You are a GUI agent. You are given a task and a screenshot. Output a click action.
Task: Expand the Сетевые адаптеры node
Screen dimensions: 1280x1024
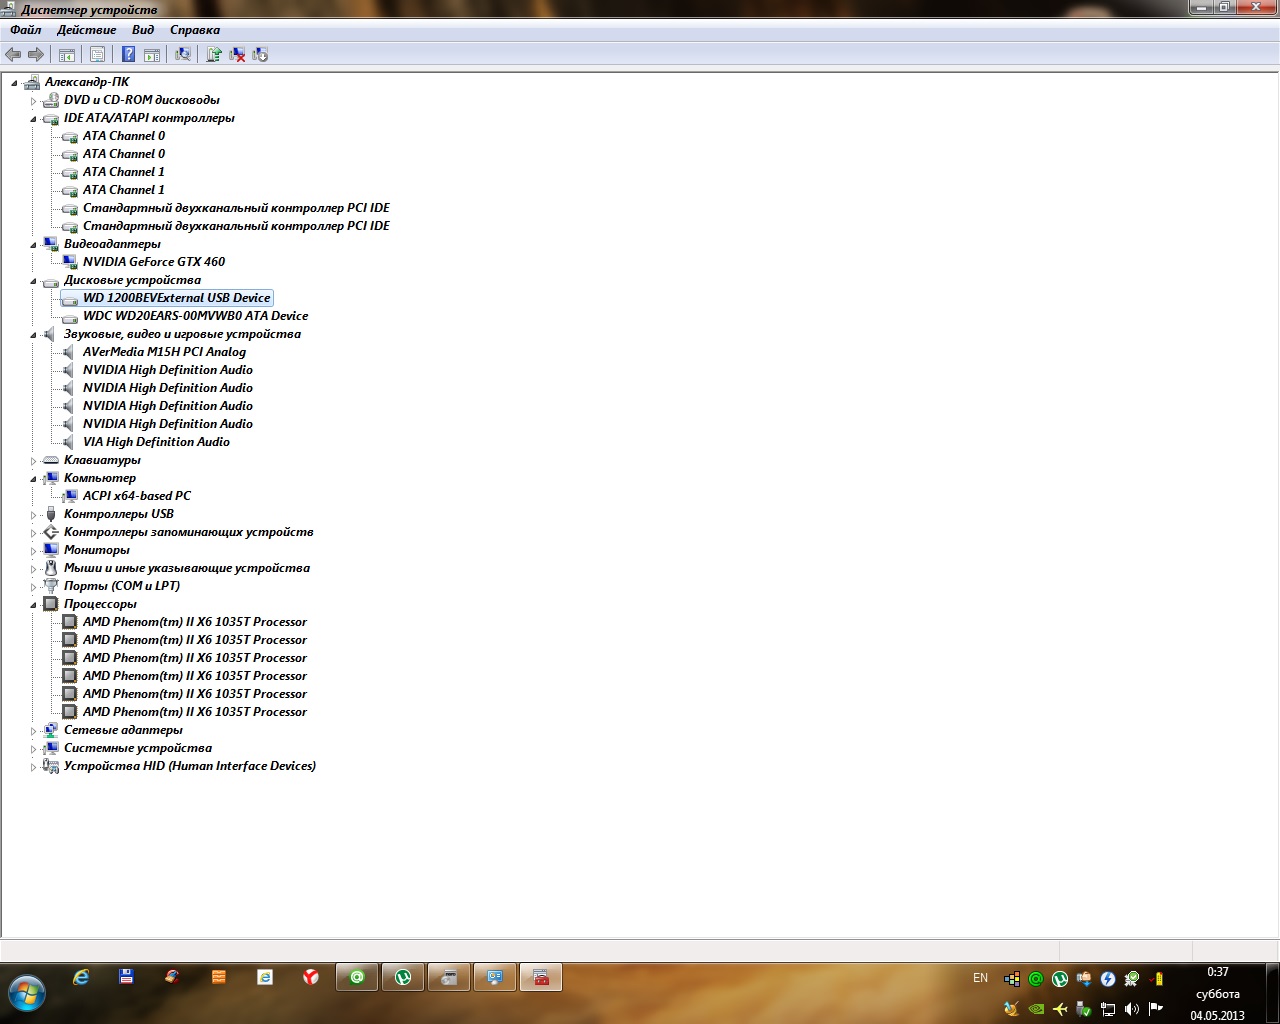(33, 731)
